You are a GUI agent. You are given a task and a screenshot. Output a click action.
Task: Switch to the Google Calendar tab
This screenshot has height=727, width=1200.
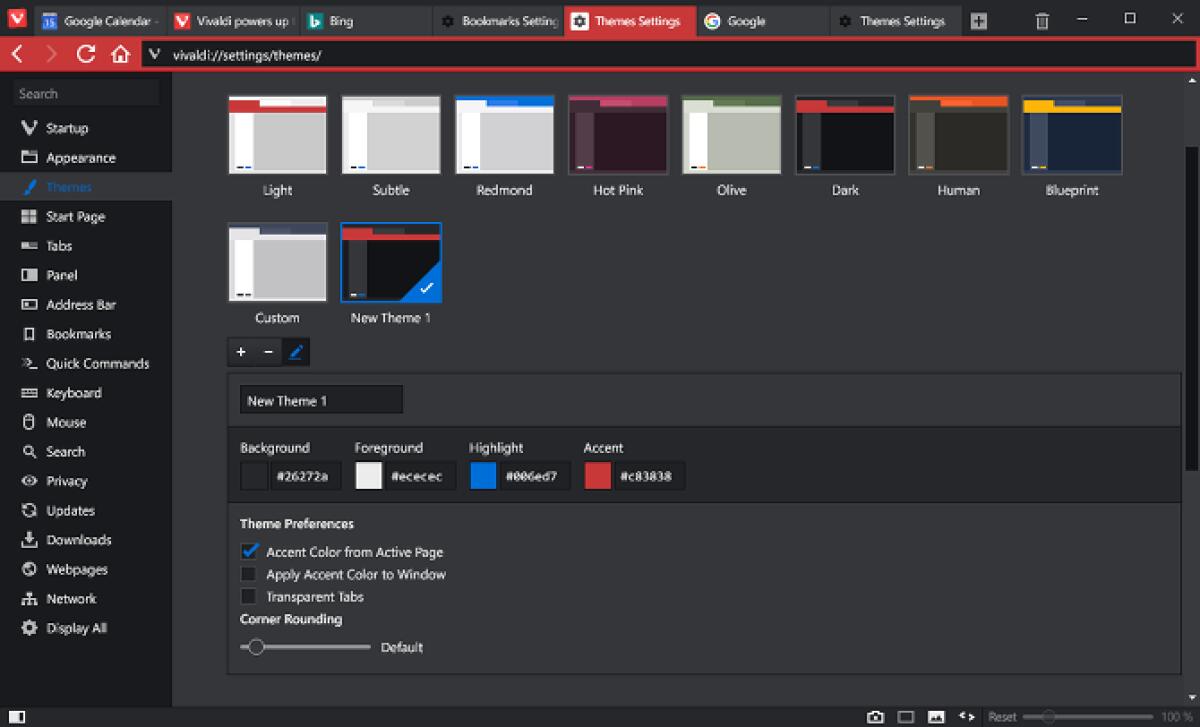pyautogui.click(x=100, y=19)
